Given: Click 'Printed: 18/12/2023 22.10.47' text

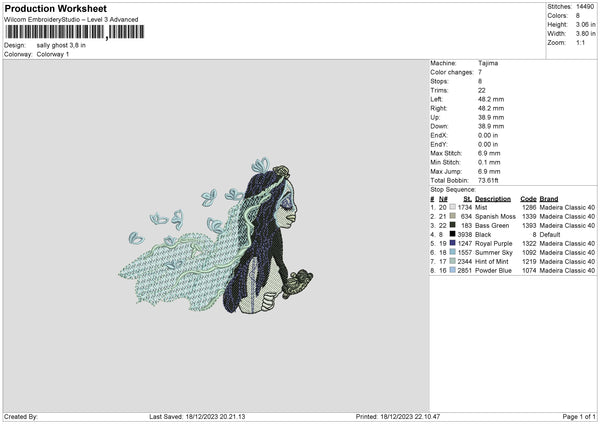Looking at the screenshot, I should pyautogui.click(x=398, y=417).
